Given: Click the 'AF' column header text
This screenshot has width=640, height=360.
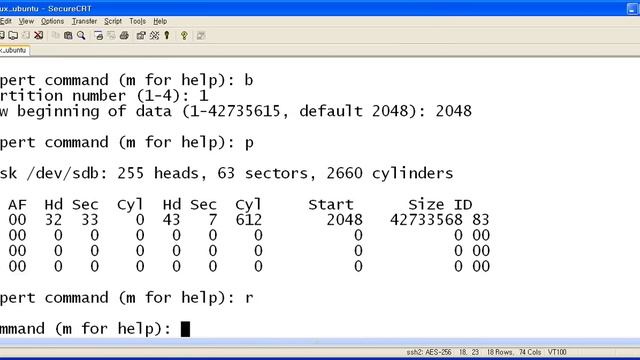Looking at the screenshot, I should (x=18, y=204).
